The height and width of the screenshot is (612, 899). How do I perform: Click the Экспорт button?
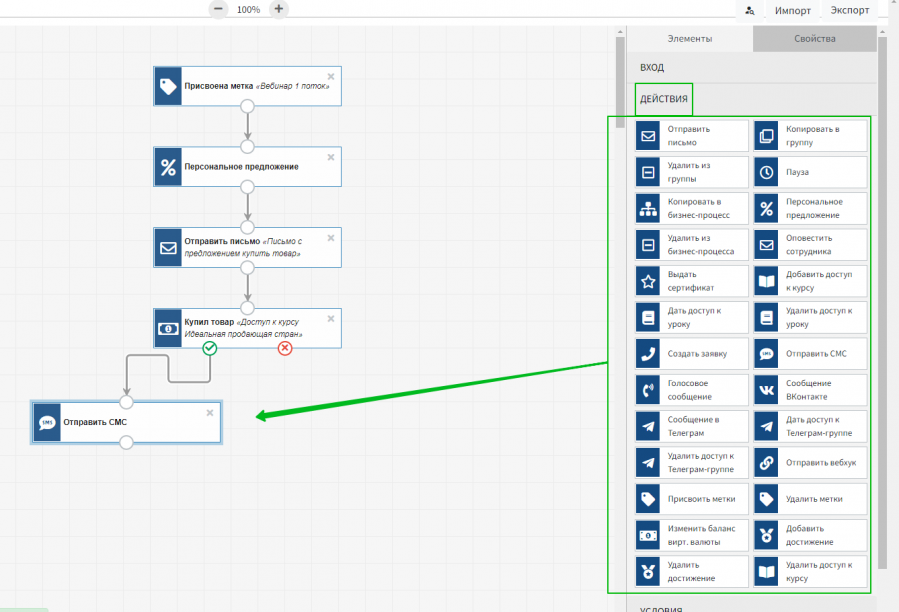[850, 10]
